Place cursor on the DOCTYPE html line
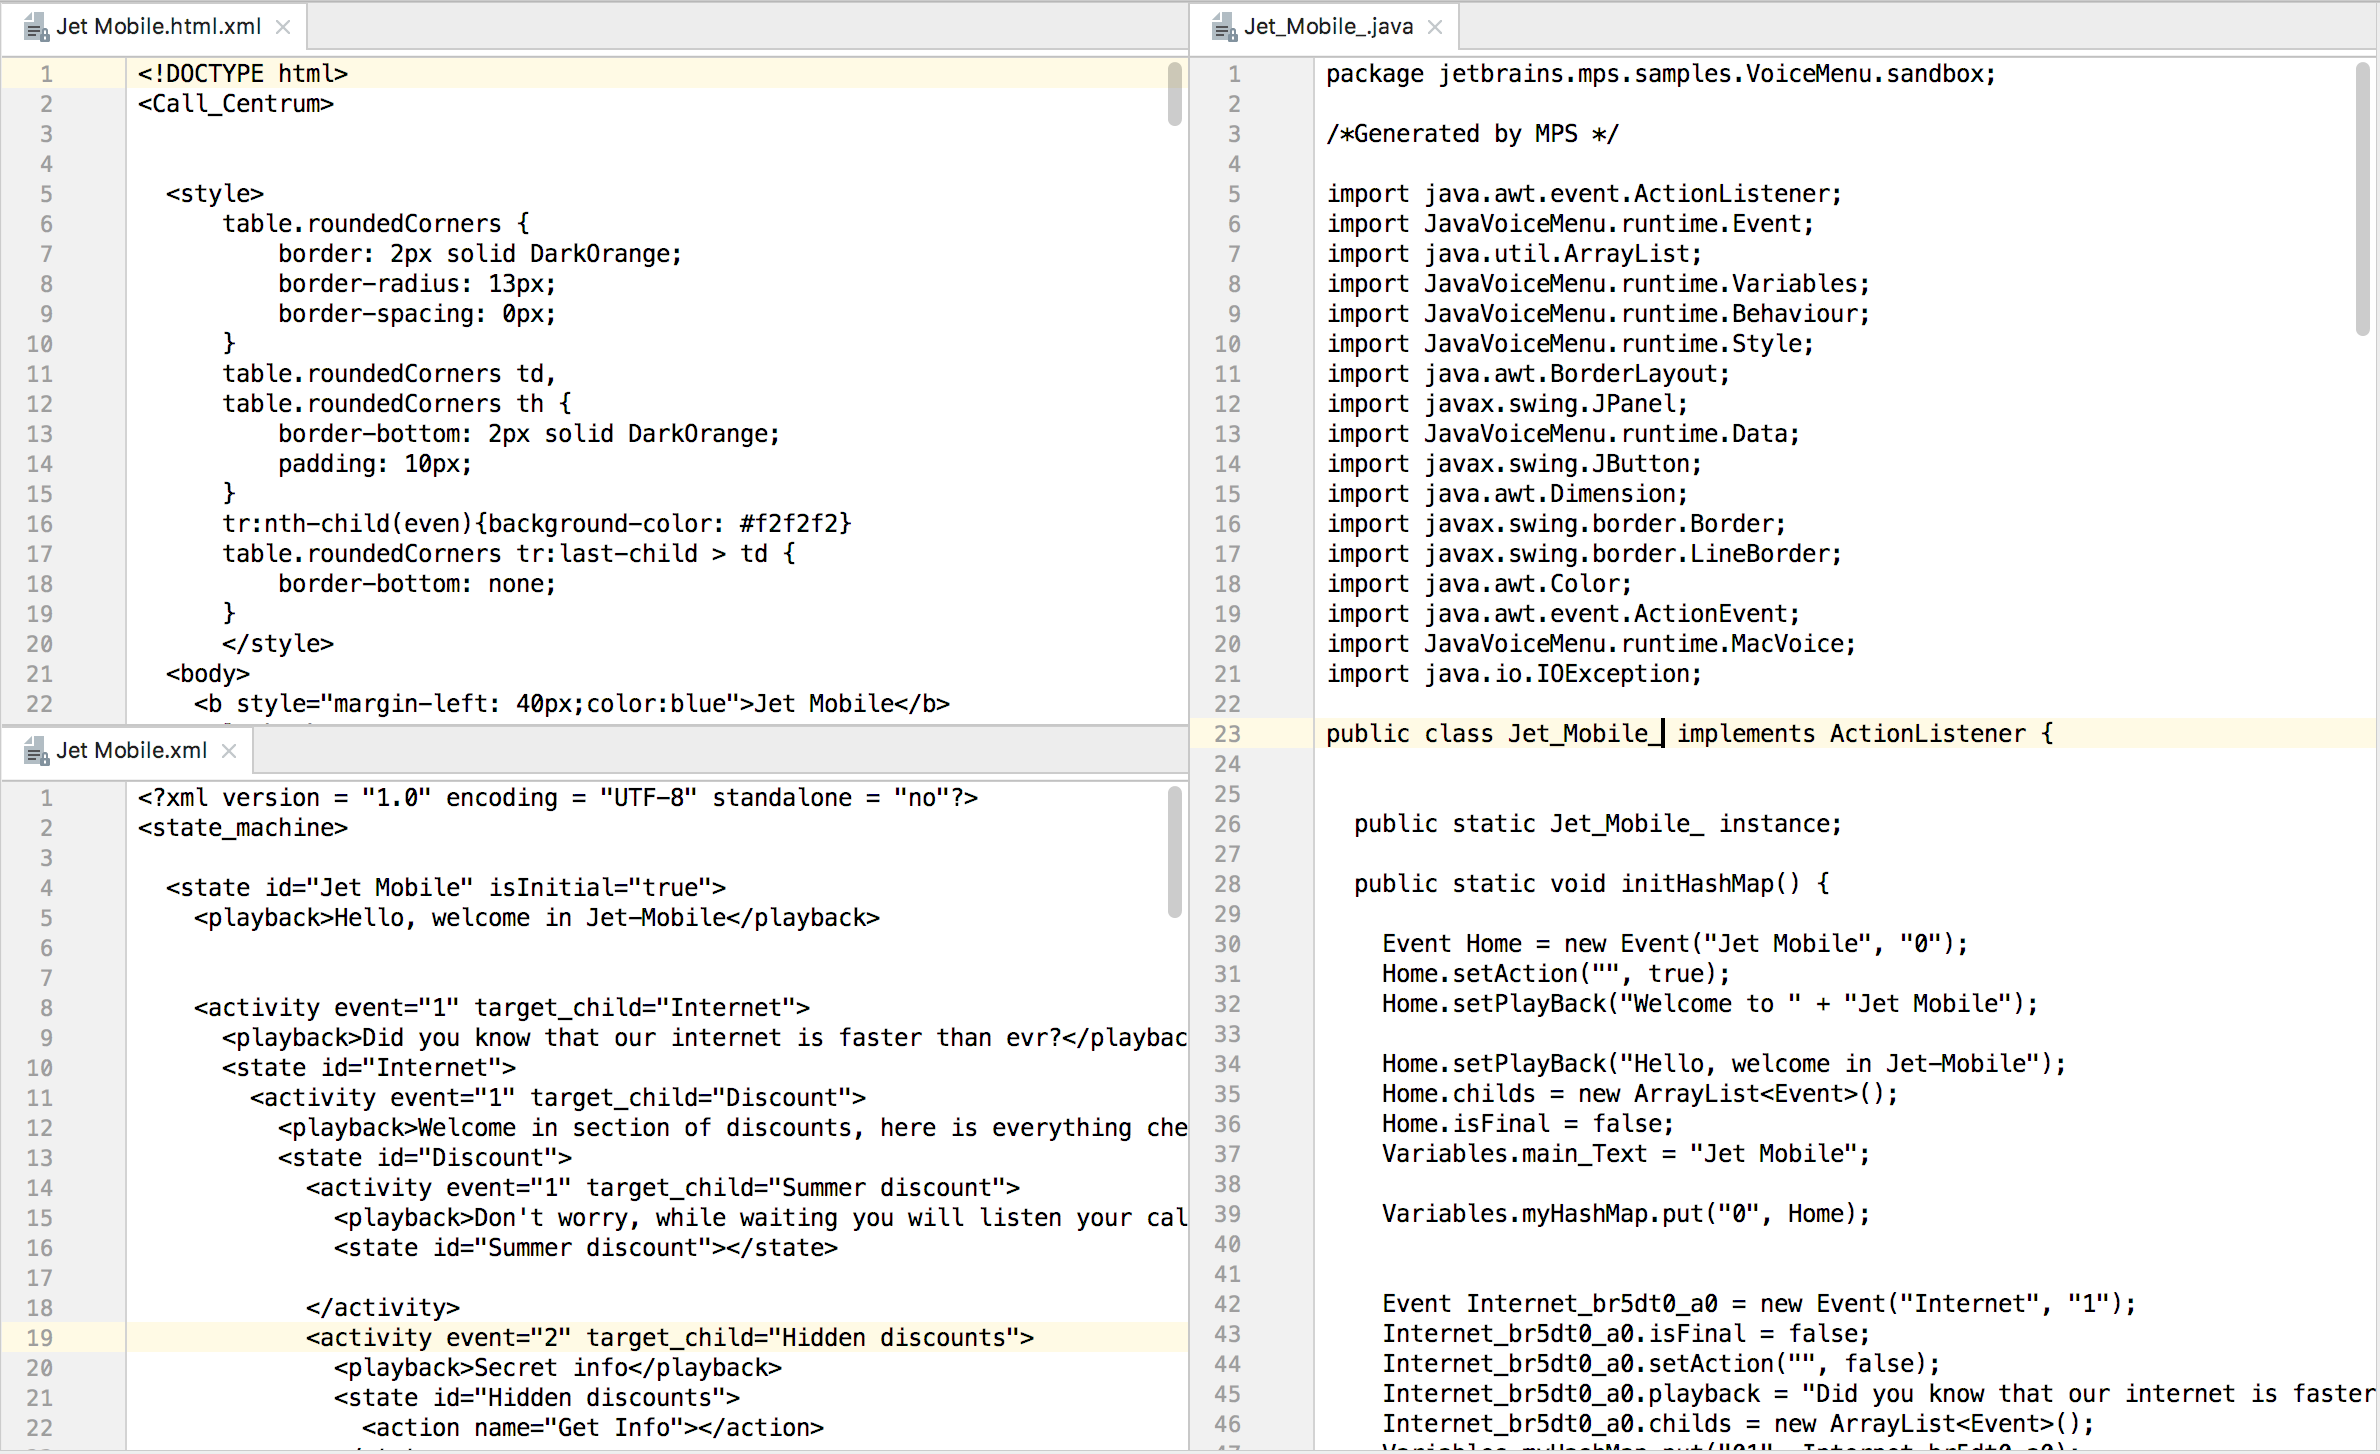Image resolution: width=2380 pixels, height=1454 pixels. point(243,74)
